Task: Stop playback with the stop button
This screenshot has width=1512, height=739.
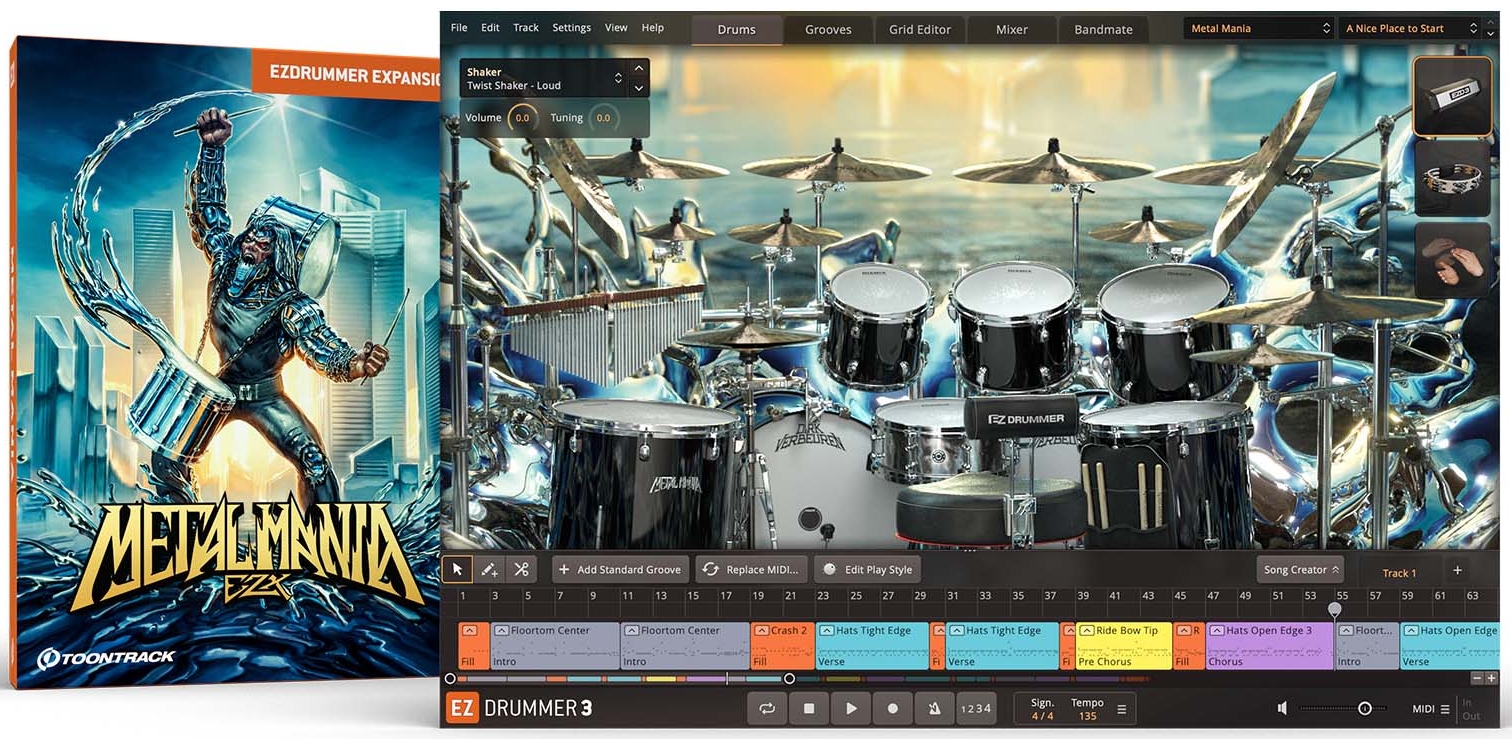Action: (x=809, y=708)
